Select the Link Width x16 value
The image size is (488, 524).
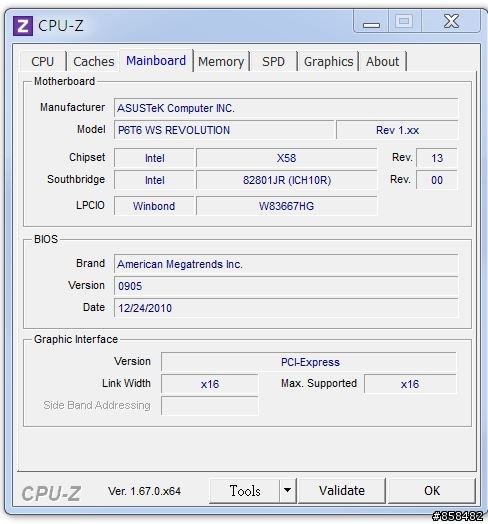pyautogui.click(x=210, y=384)
